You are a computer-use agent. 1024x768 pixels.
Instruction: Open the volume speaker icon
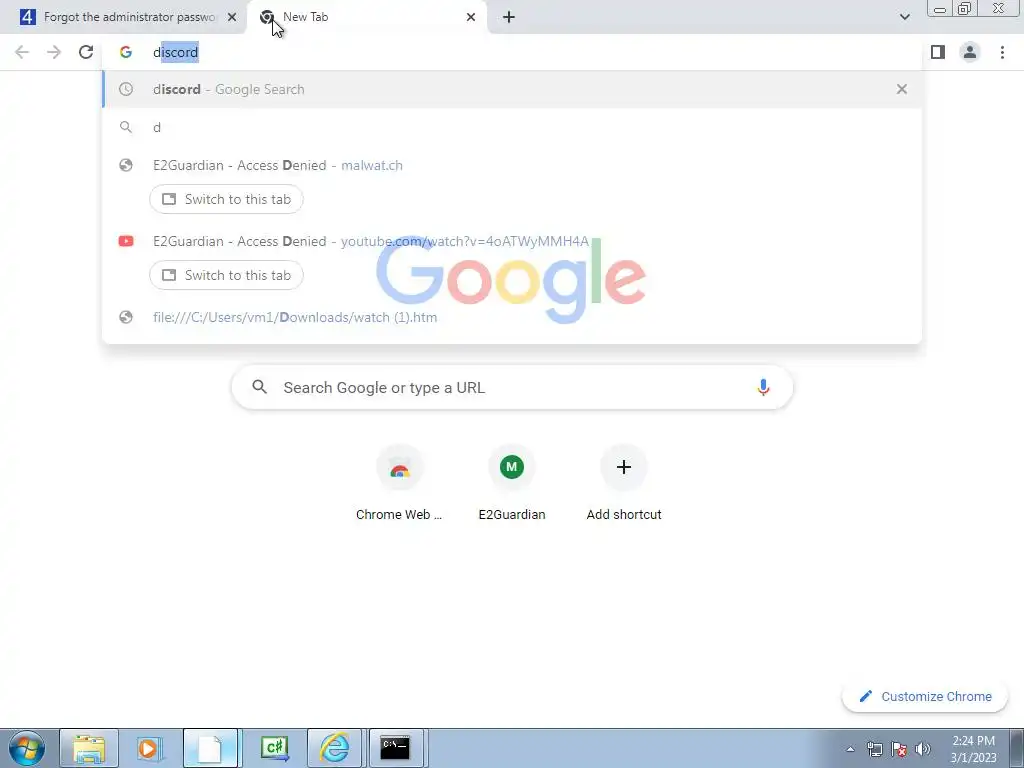923,749
